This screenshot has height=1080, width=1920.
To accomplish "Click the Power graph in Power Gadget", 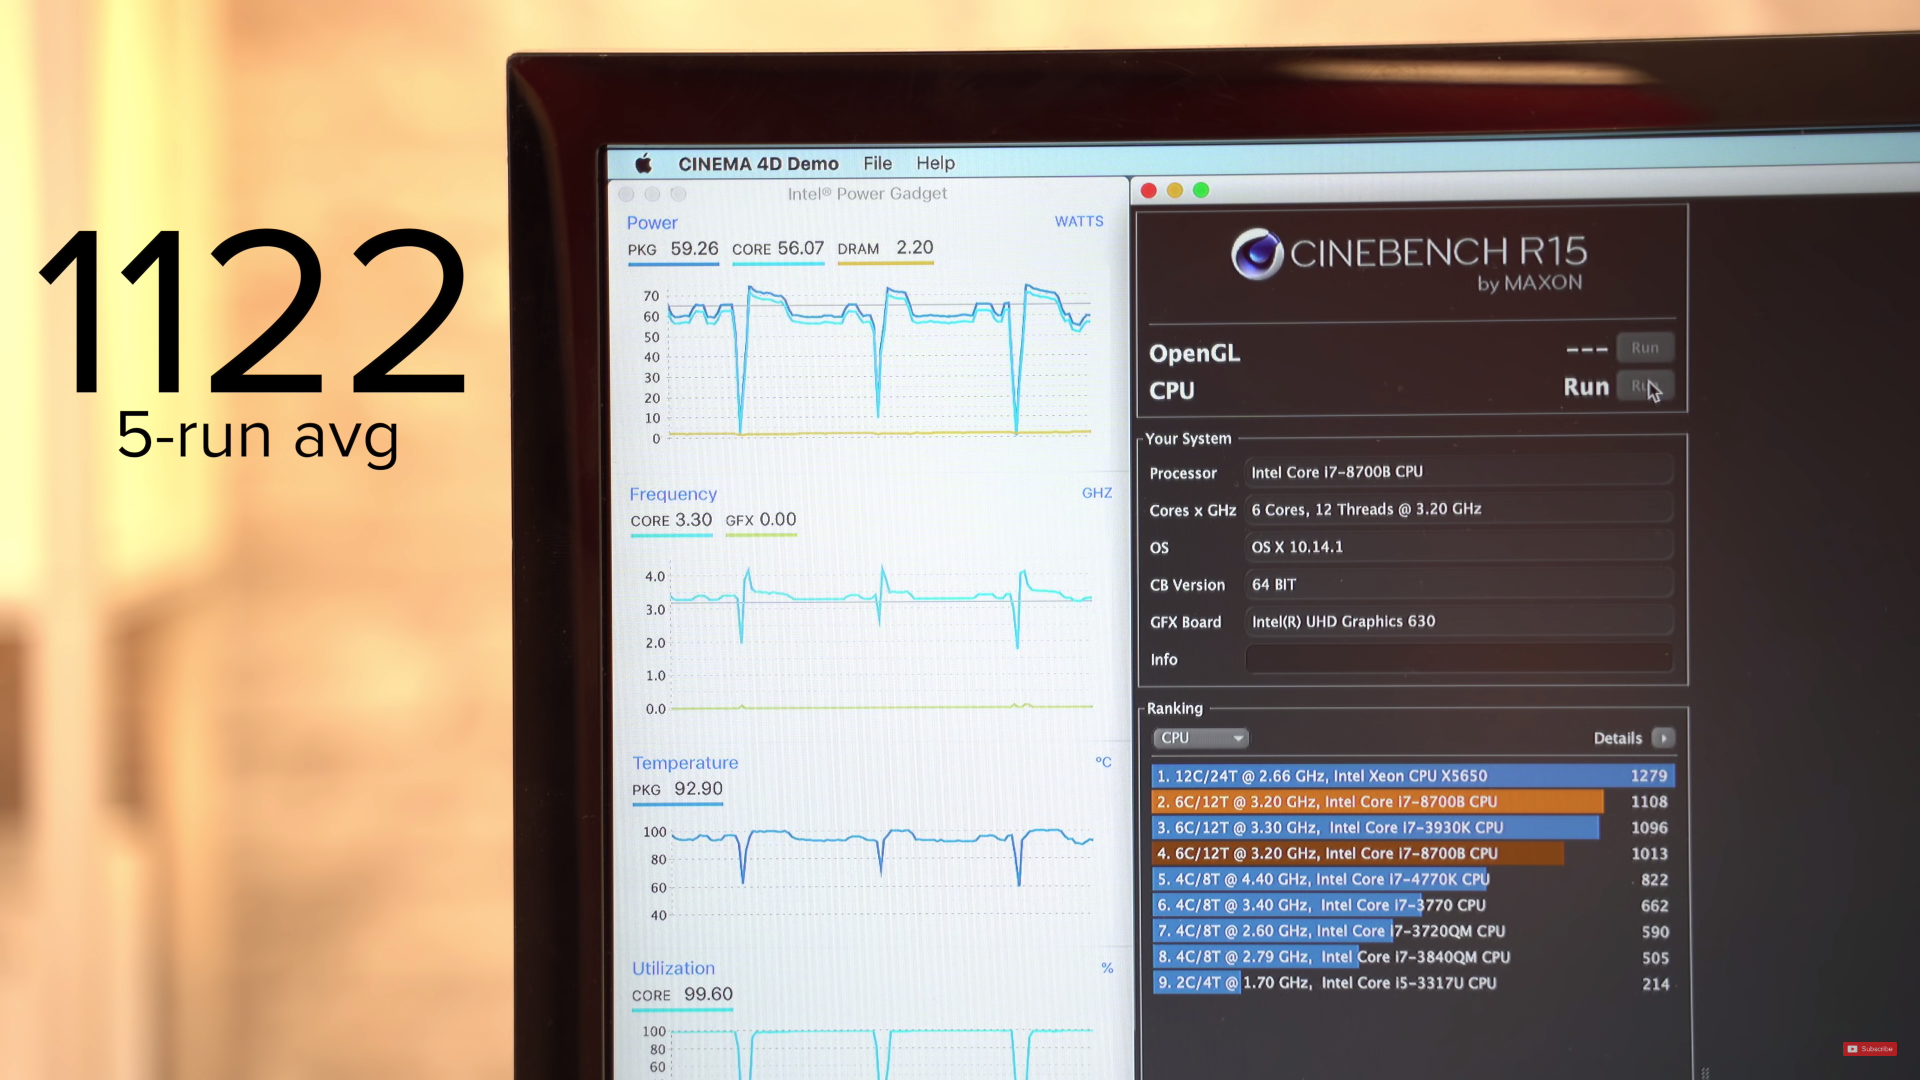I will (879, 362).
